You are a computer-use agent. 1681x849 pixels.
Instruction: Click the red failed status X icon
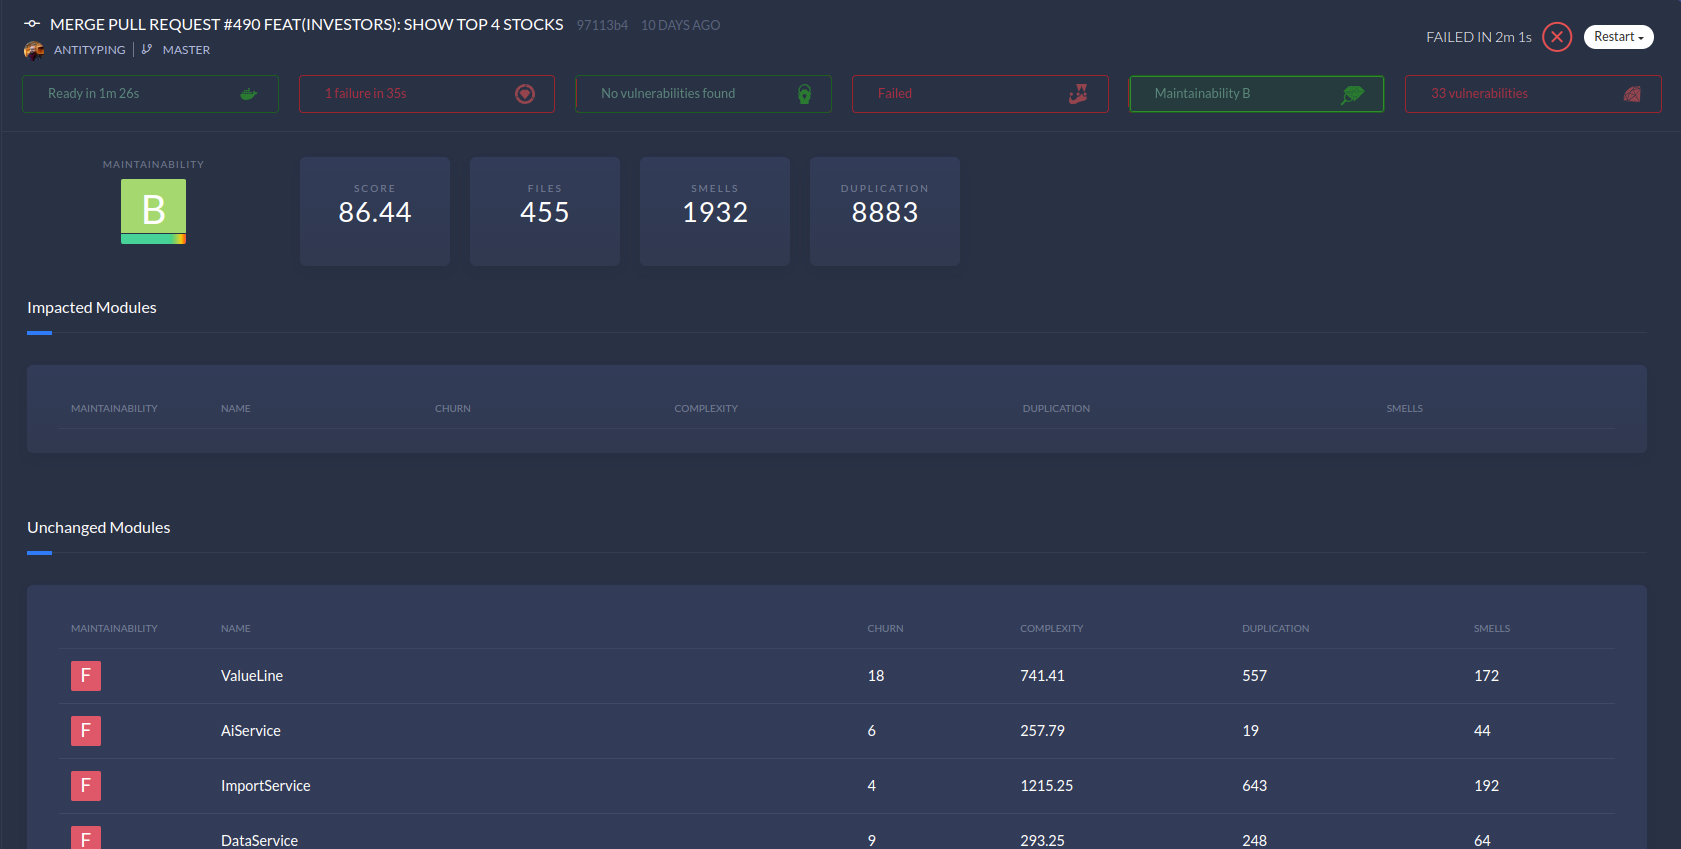tap(1557, 37)
